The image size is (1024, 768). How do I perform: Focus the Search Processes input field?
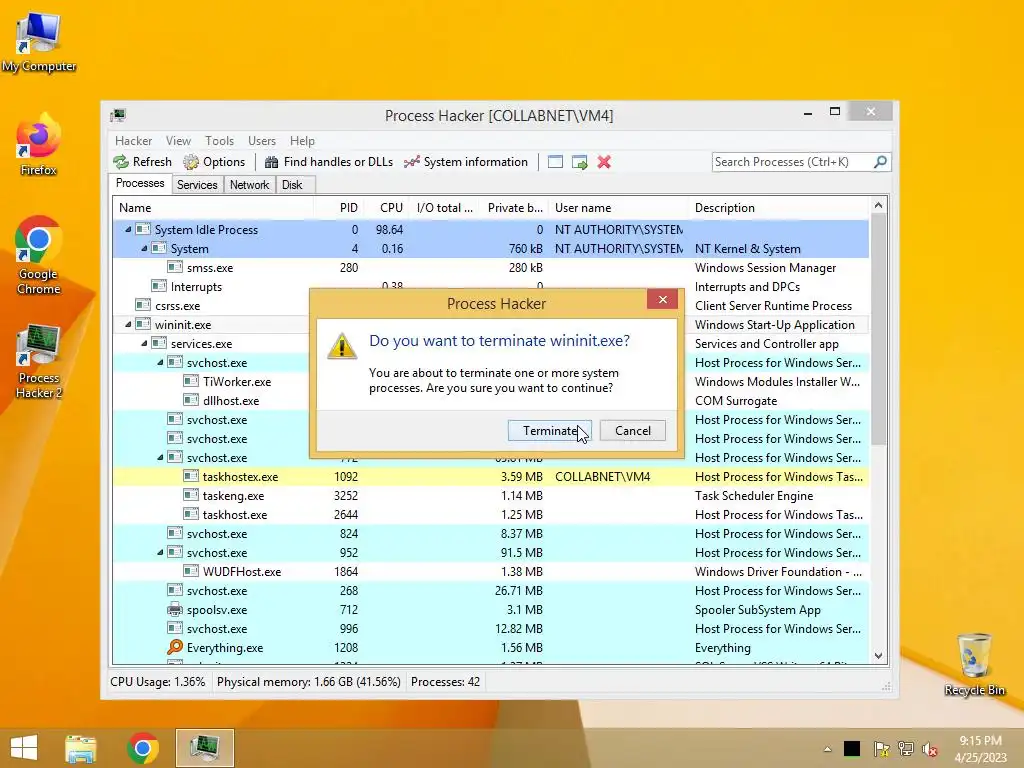point(792,162)
